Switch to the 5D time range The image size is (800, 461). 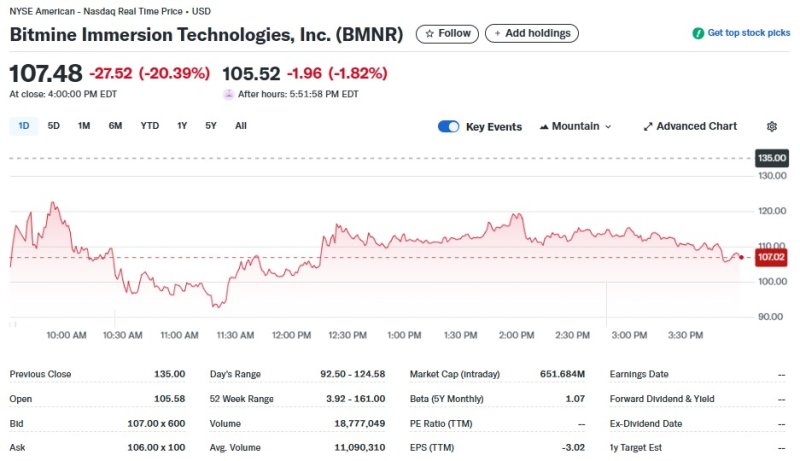(x=54, y=126)
